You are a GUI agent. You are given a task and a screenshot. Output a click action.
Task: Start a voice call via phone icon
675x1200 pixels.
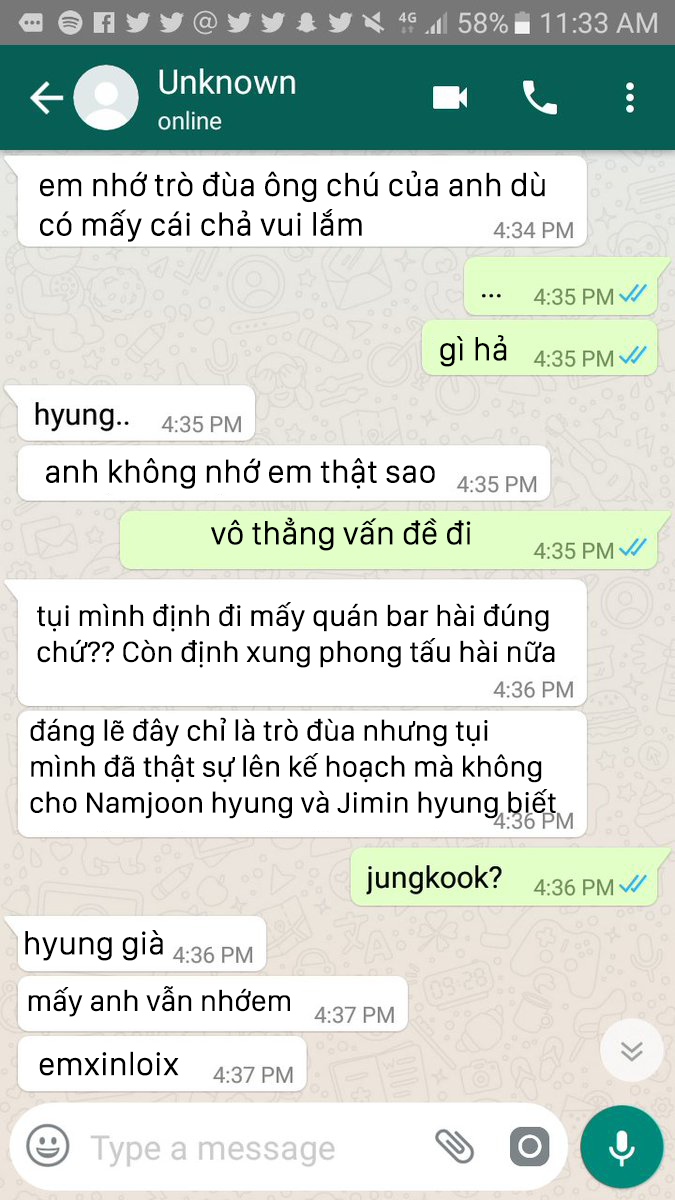(x=540, y=97)
